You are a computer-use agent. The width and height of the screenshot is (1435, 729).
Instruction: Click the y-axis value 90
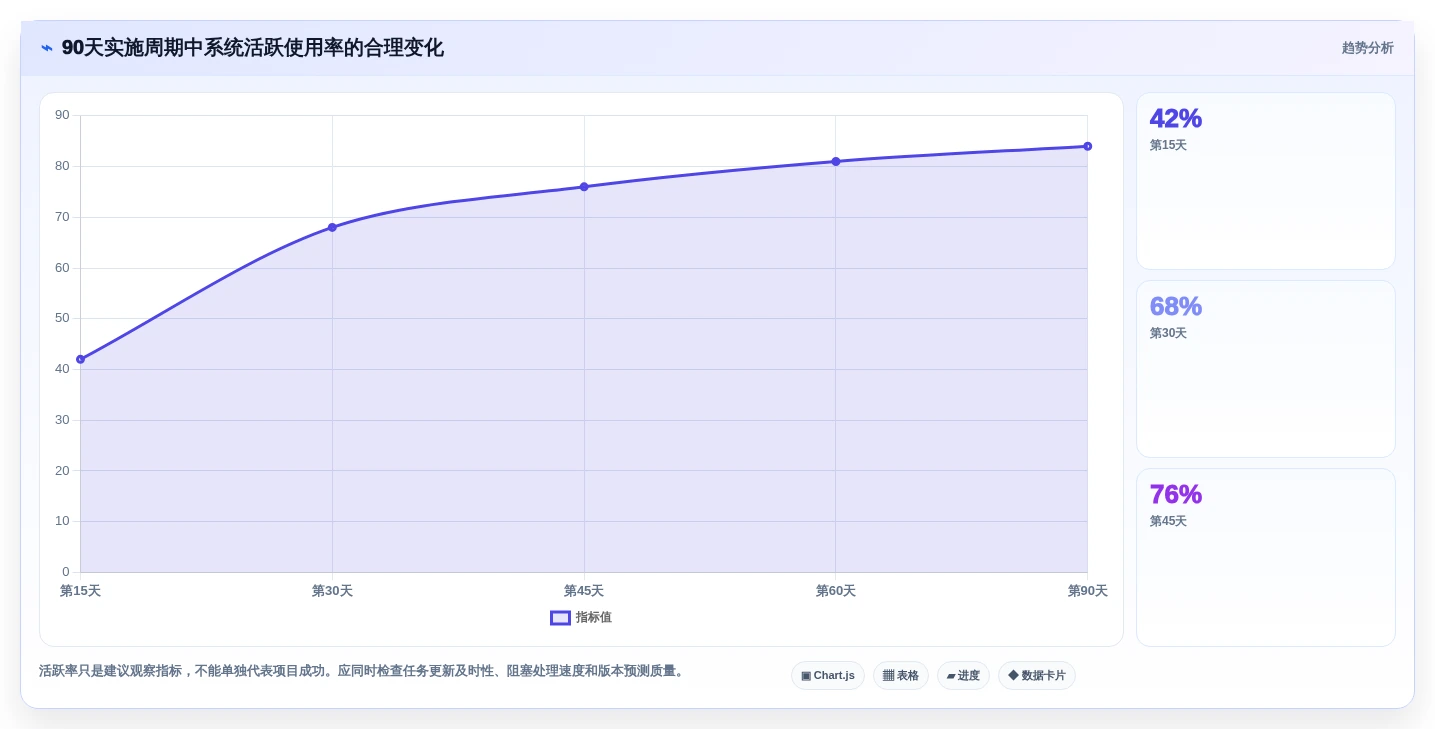click(62, 115)
